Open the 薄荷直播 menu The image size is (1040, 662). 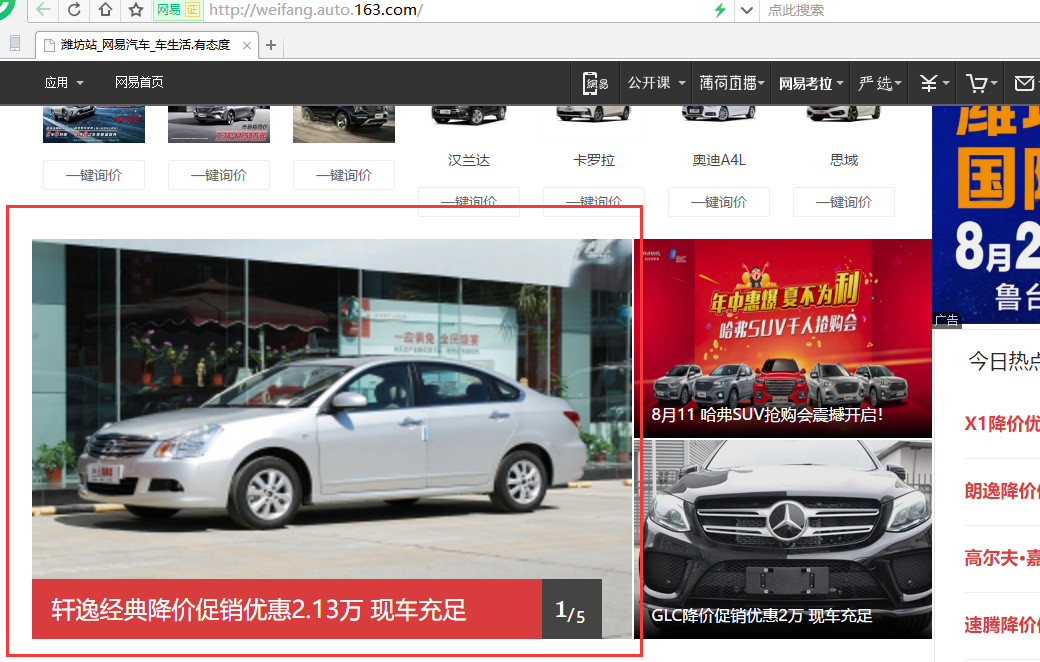(x=732, y=83)
